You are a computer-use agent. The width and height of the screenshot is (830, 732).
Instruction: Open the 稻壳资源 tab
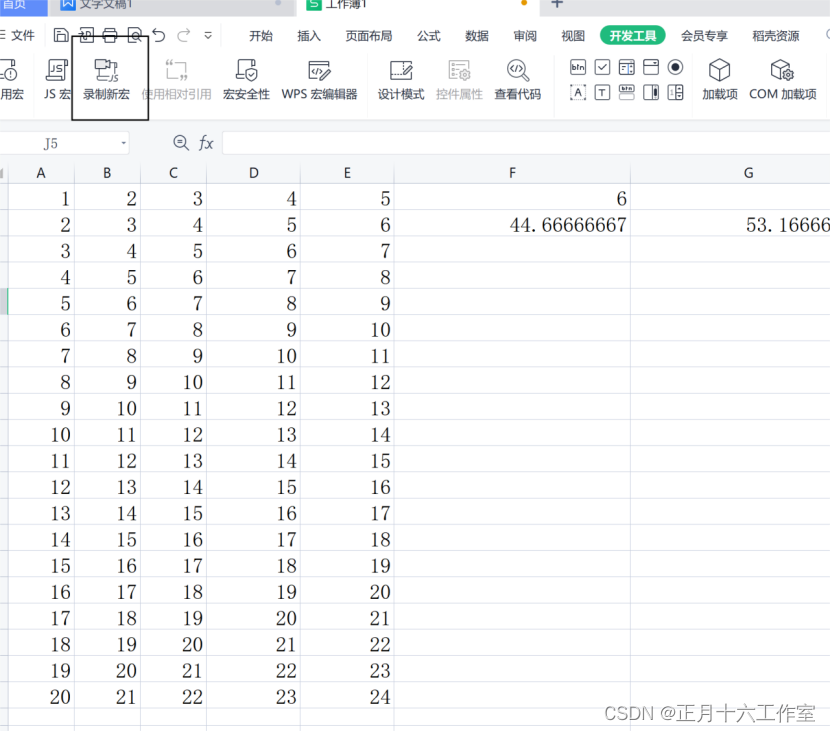[x=776, y=36]
